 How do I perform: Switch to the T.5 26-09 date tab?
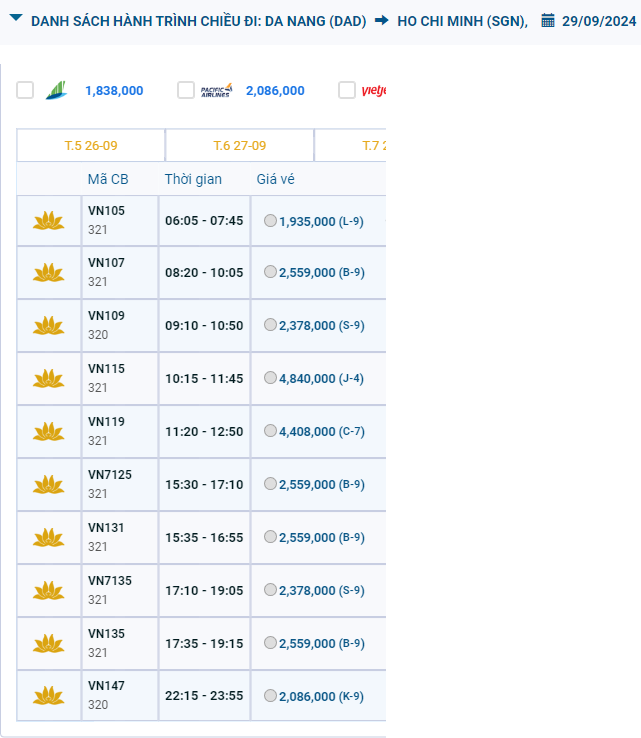point(90,146)
